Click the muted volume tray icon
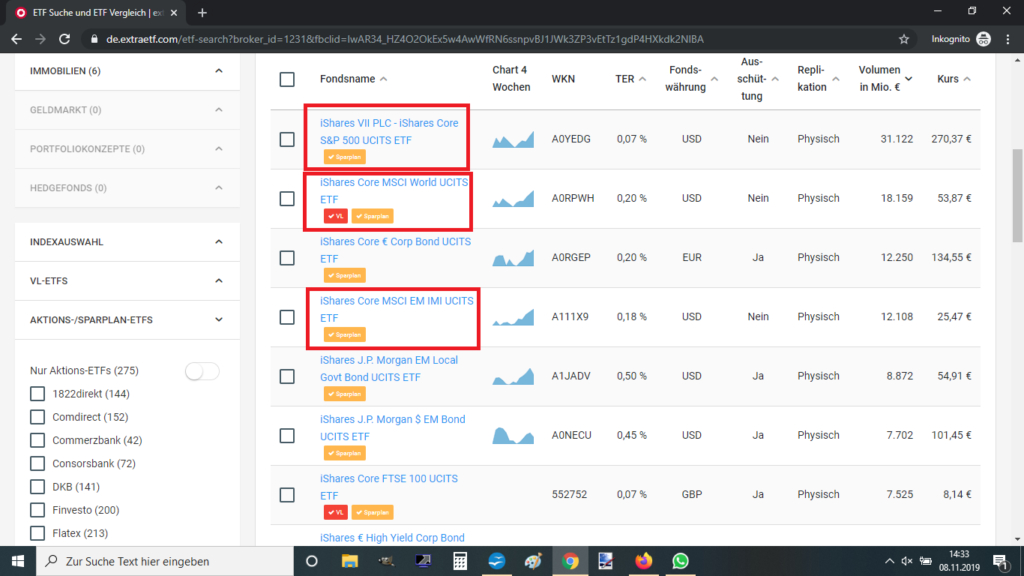The width and height of the screenshot is (1024, 576). pyautogui.click(x=907, y=561)
